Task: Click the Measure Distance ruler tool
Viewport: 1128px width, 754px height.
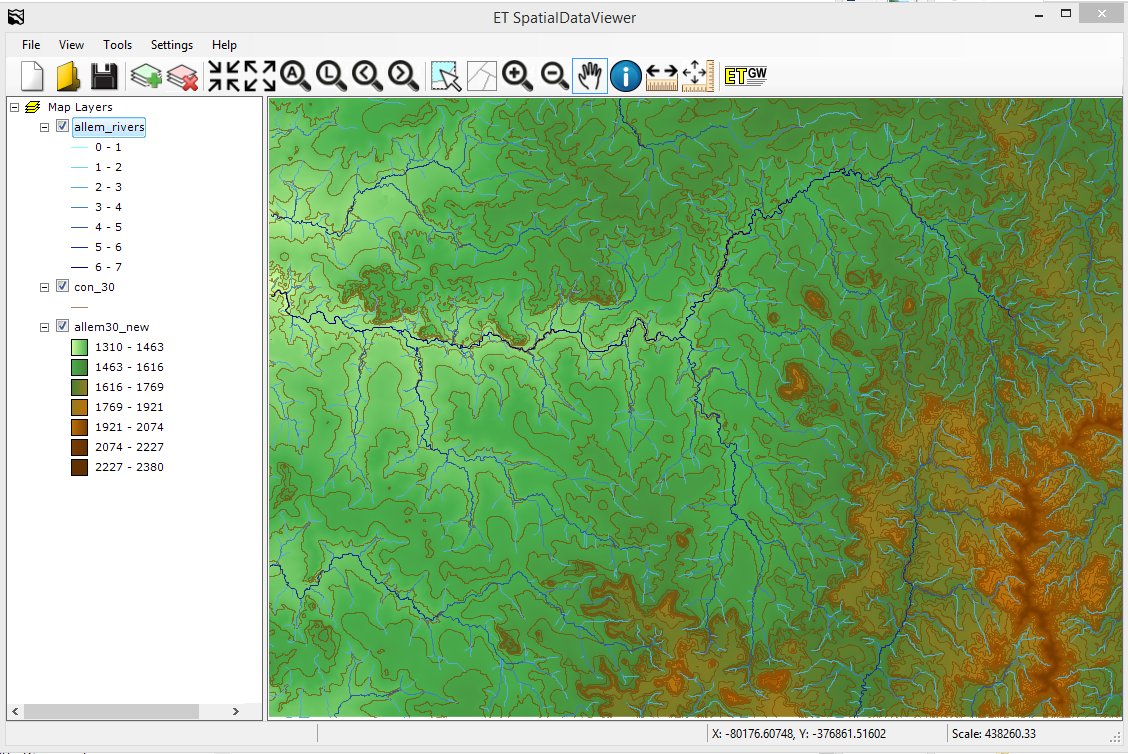Action: pos(661,75)
